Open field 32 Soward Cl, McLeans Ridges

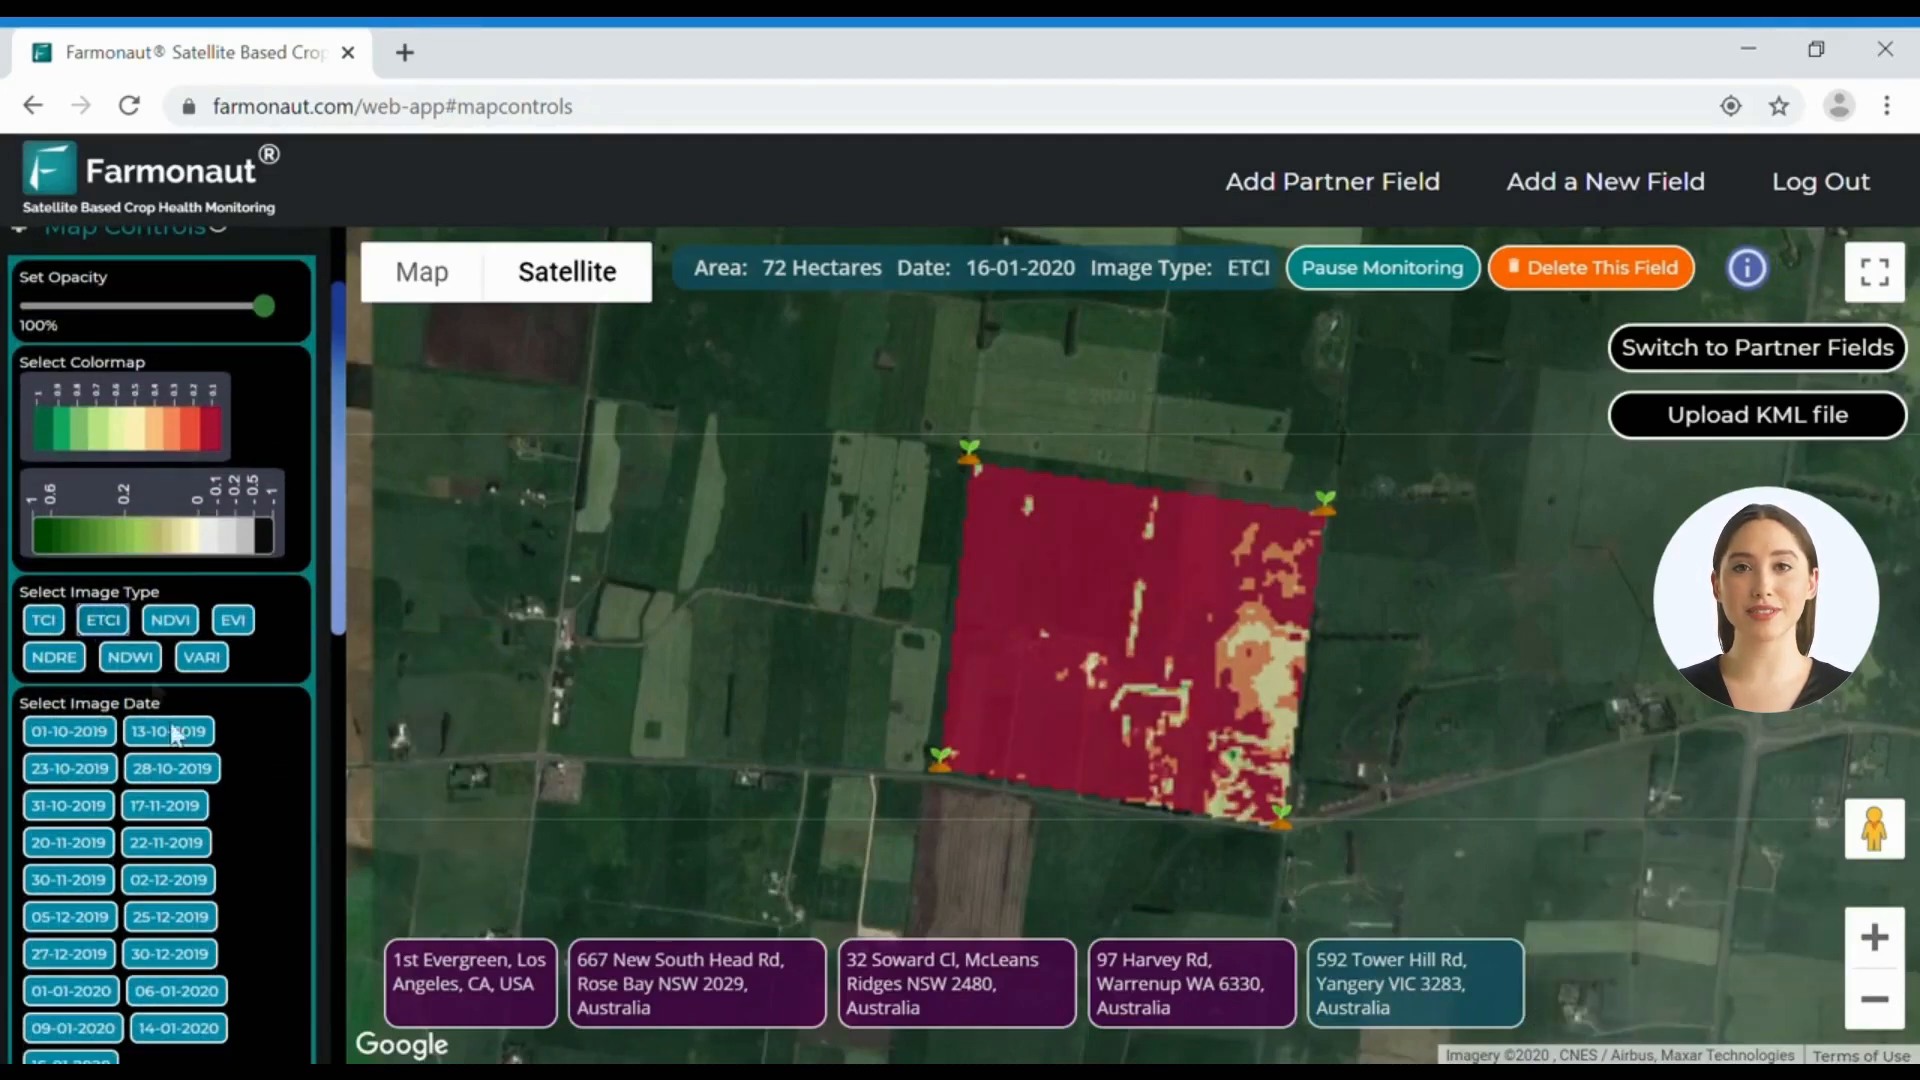click(957, 983)
